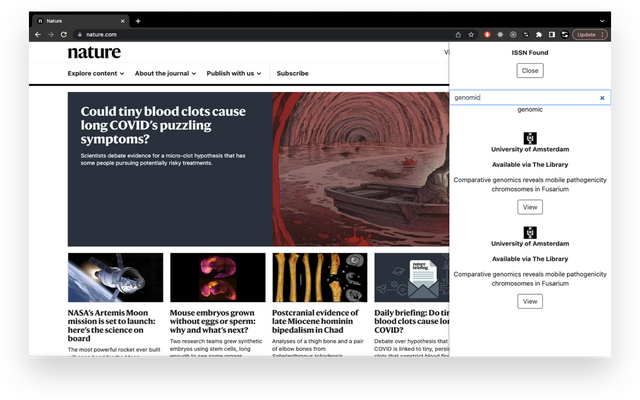
Task: Open the Daily briefing article headline
Action: click(x=411, y=321)
